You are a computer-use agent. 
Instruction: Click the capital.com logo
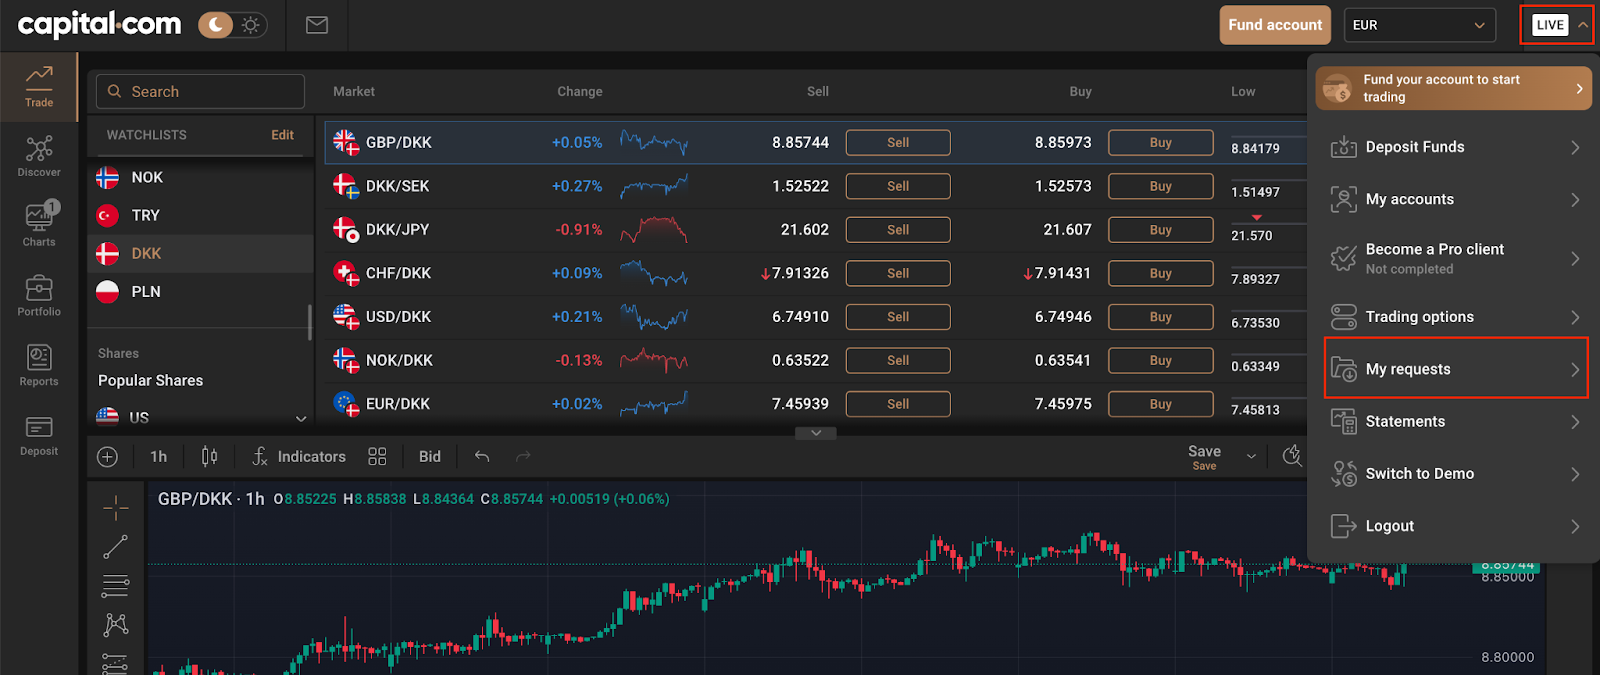pos(100,25)
